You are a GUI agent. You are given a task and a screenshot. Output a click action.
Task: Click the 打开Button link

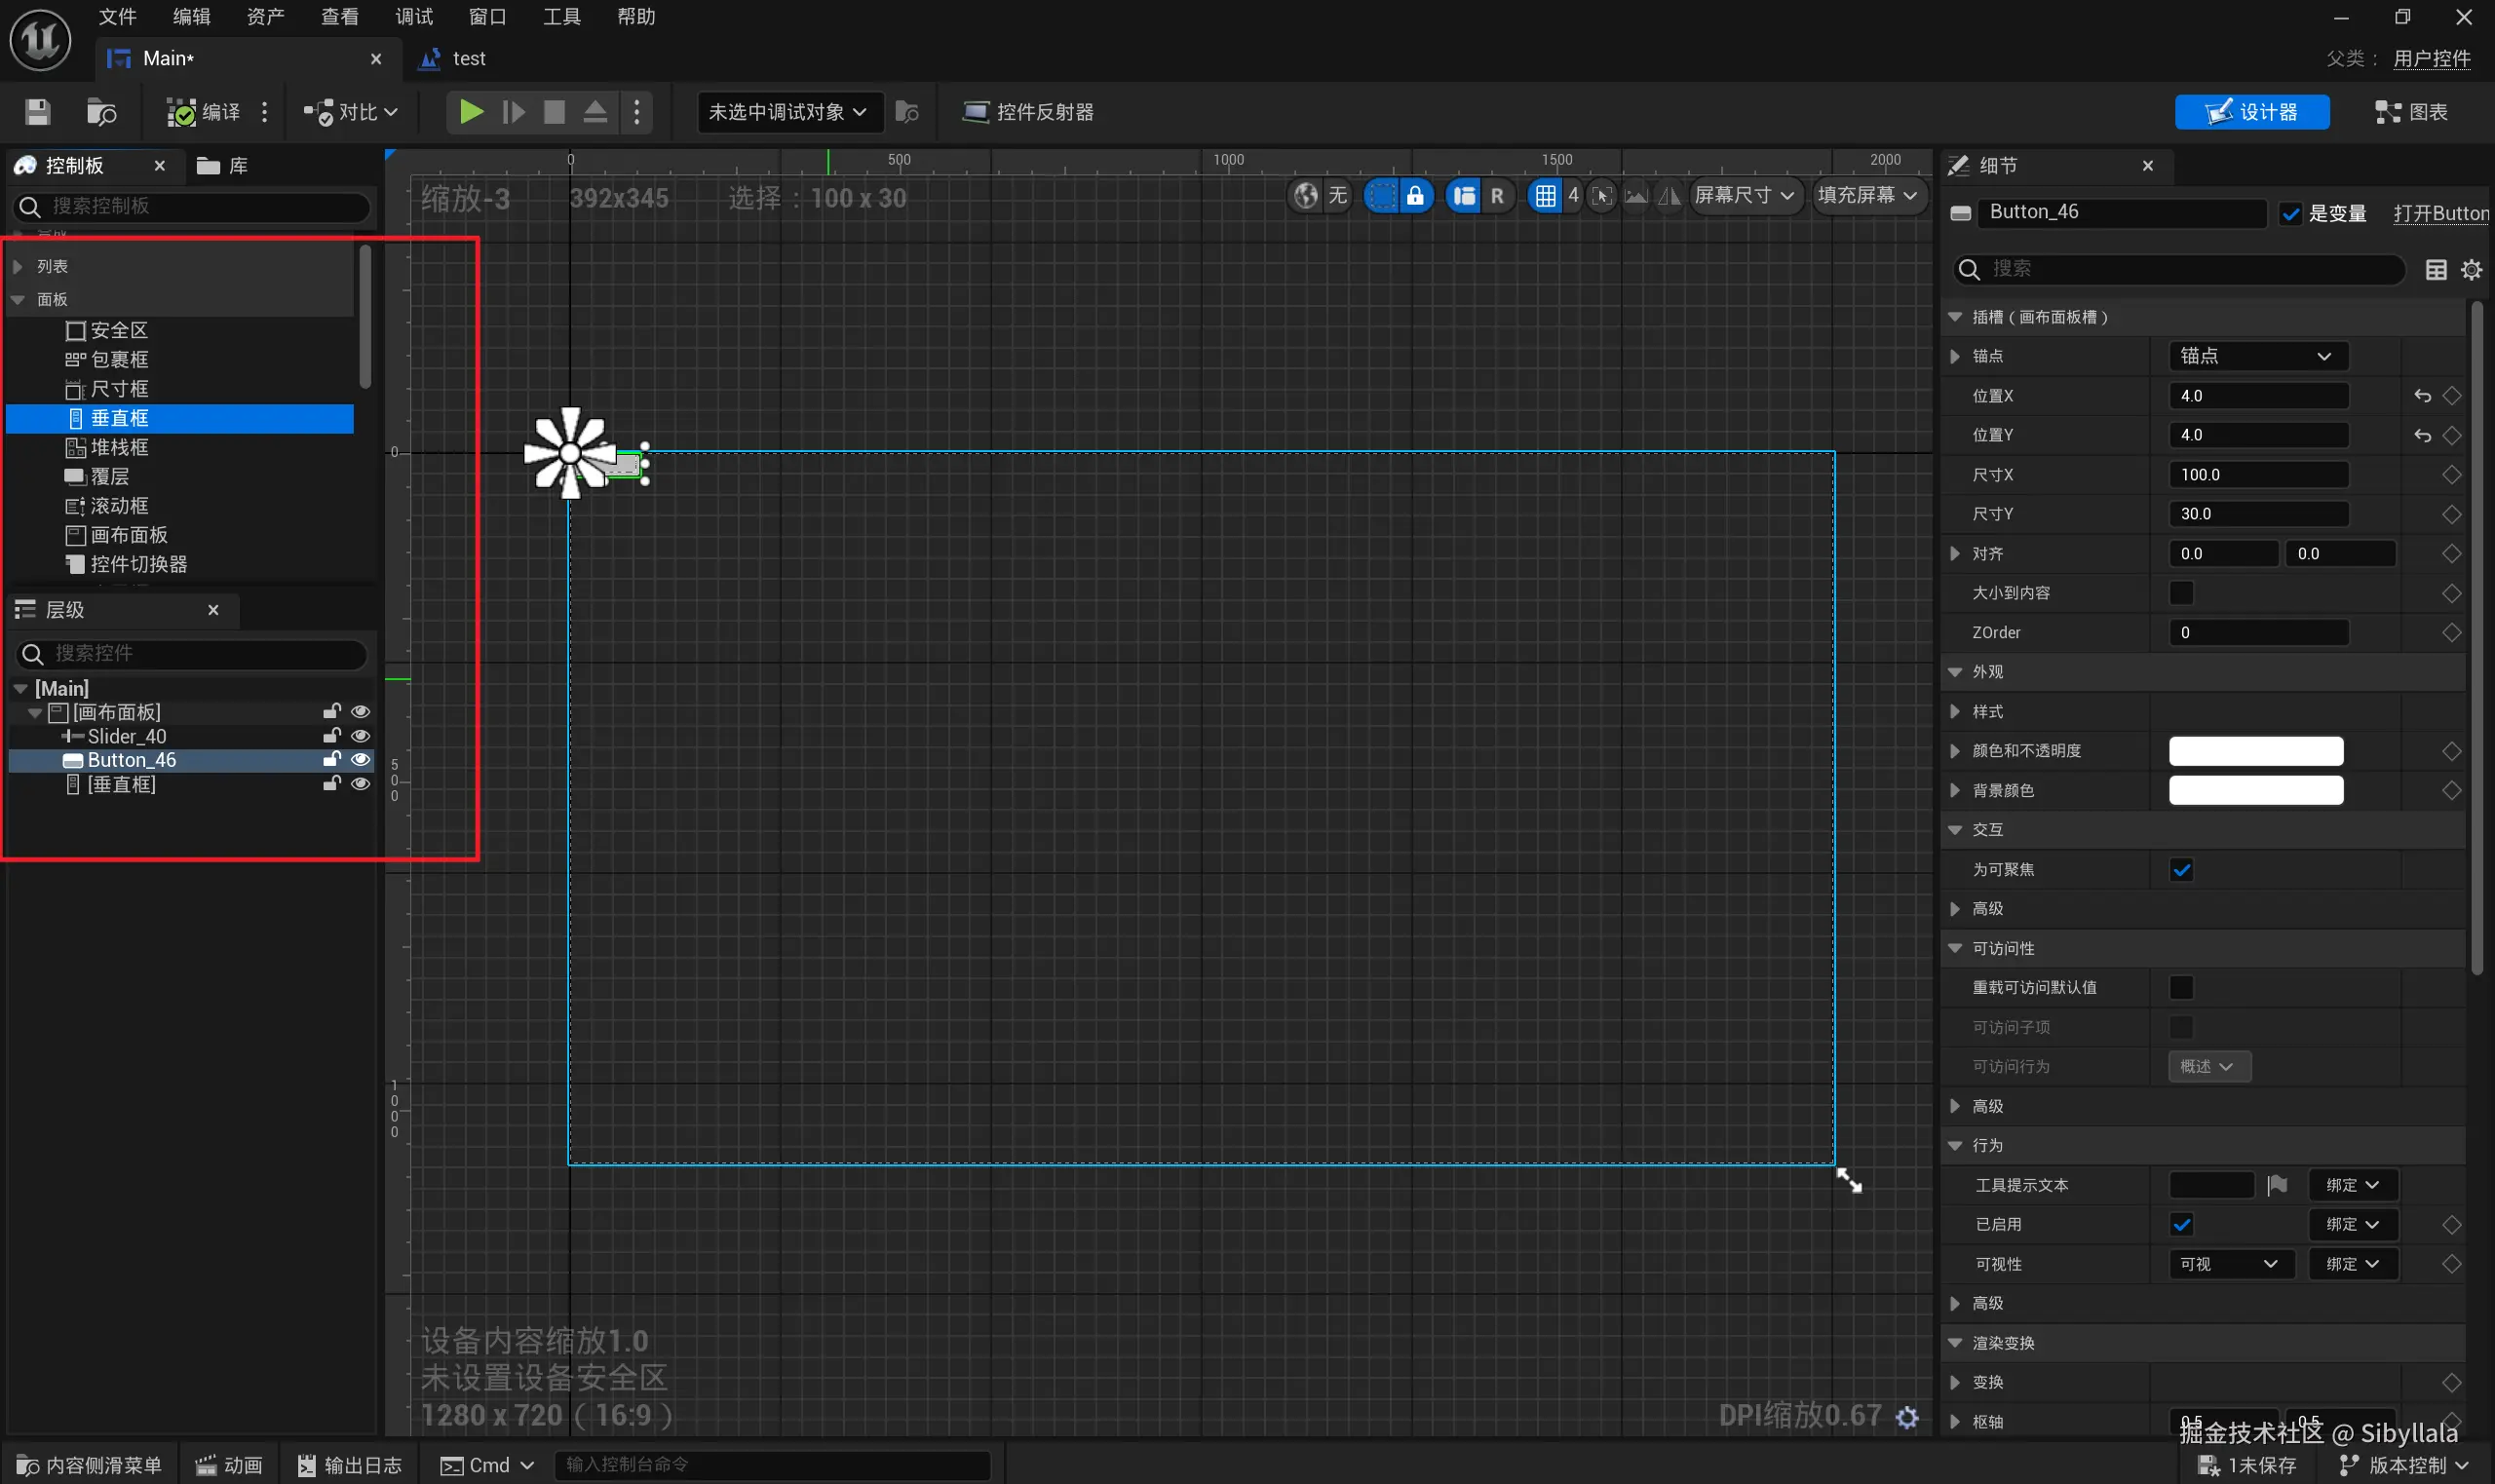(x=2440, y=214)
